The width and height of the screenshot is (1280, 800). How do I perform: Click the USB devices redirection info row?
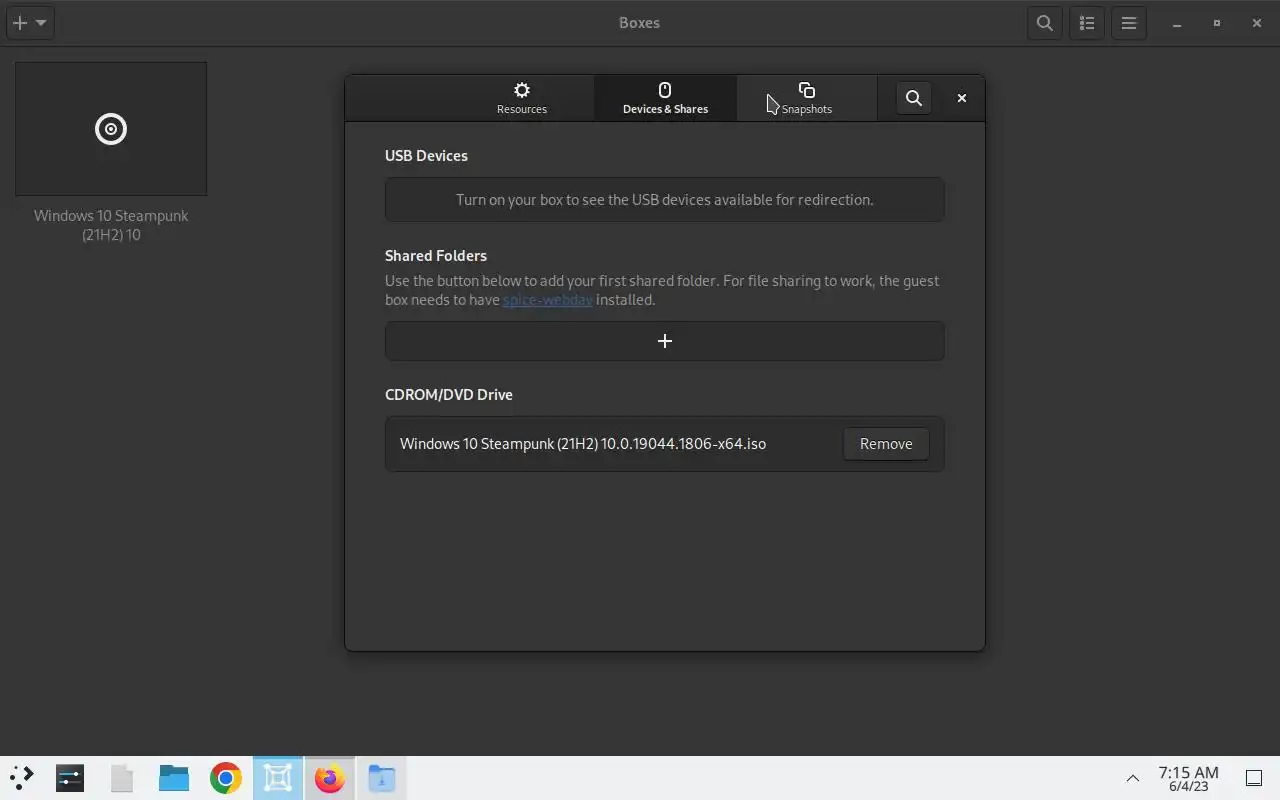coord(665,199)
